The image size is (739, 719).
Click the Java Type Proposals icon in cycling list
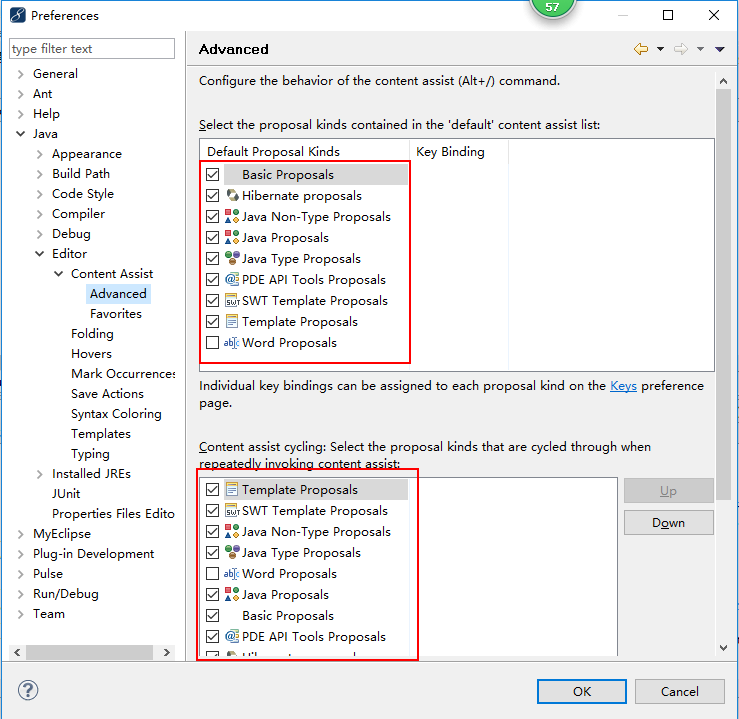(232, 553)
